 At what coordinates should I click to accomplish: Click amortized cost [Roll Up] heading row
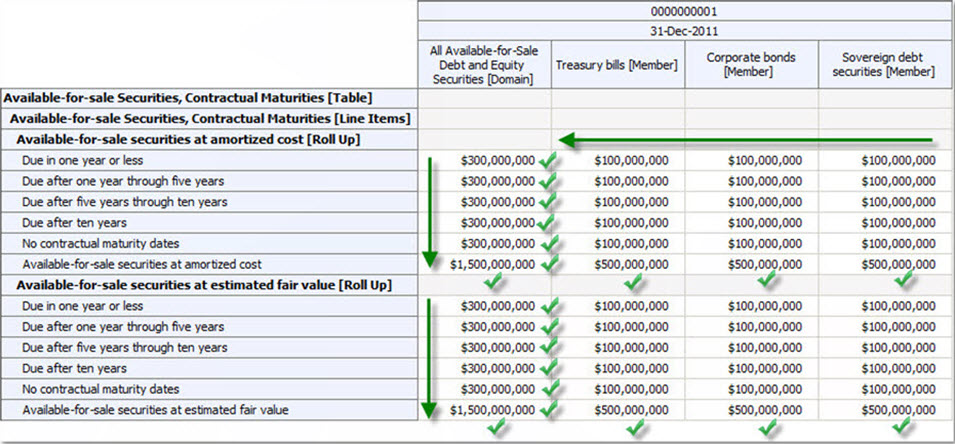point(209,139)
